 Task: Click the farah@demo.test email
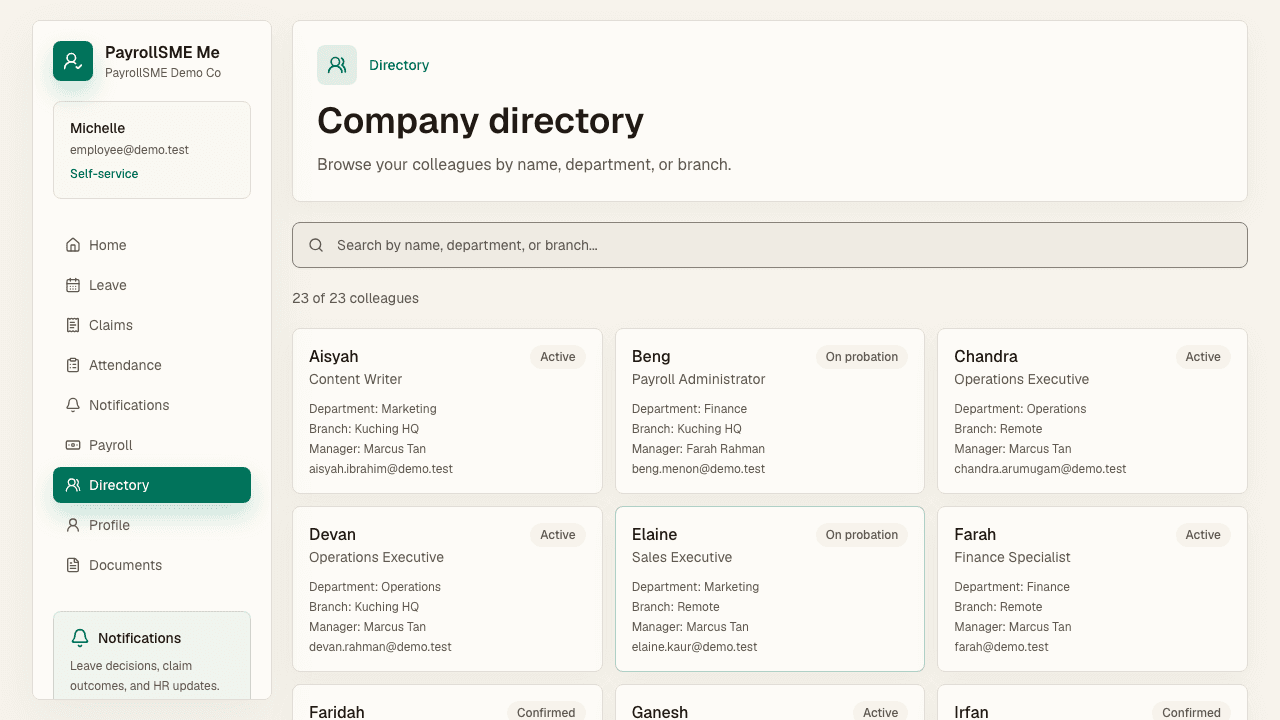pos(1001,647)
